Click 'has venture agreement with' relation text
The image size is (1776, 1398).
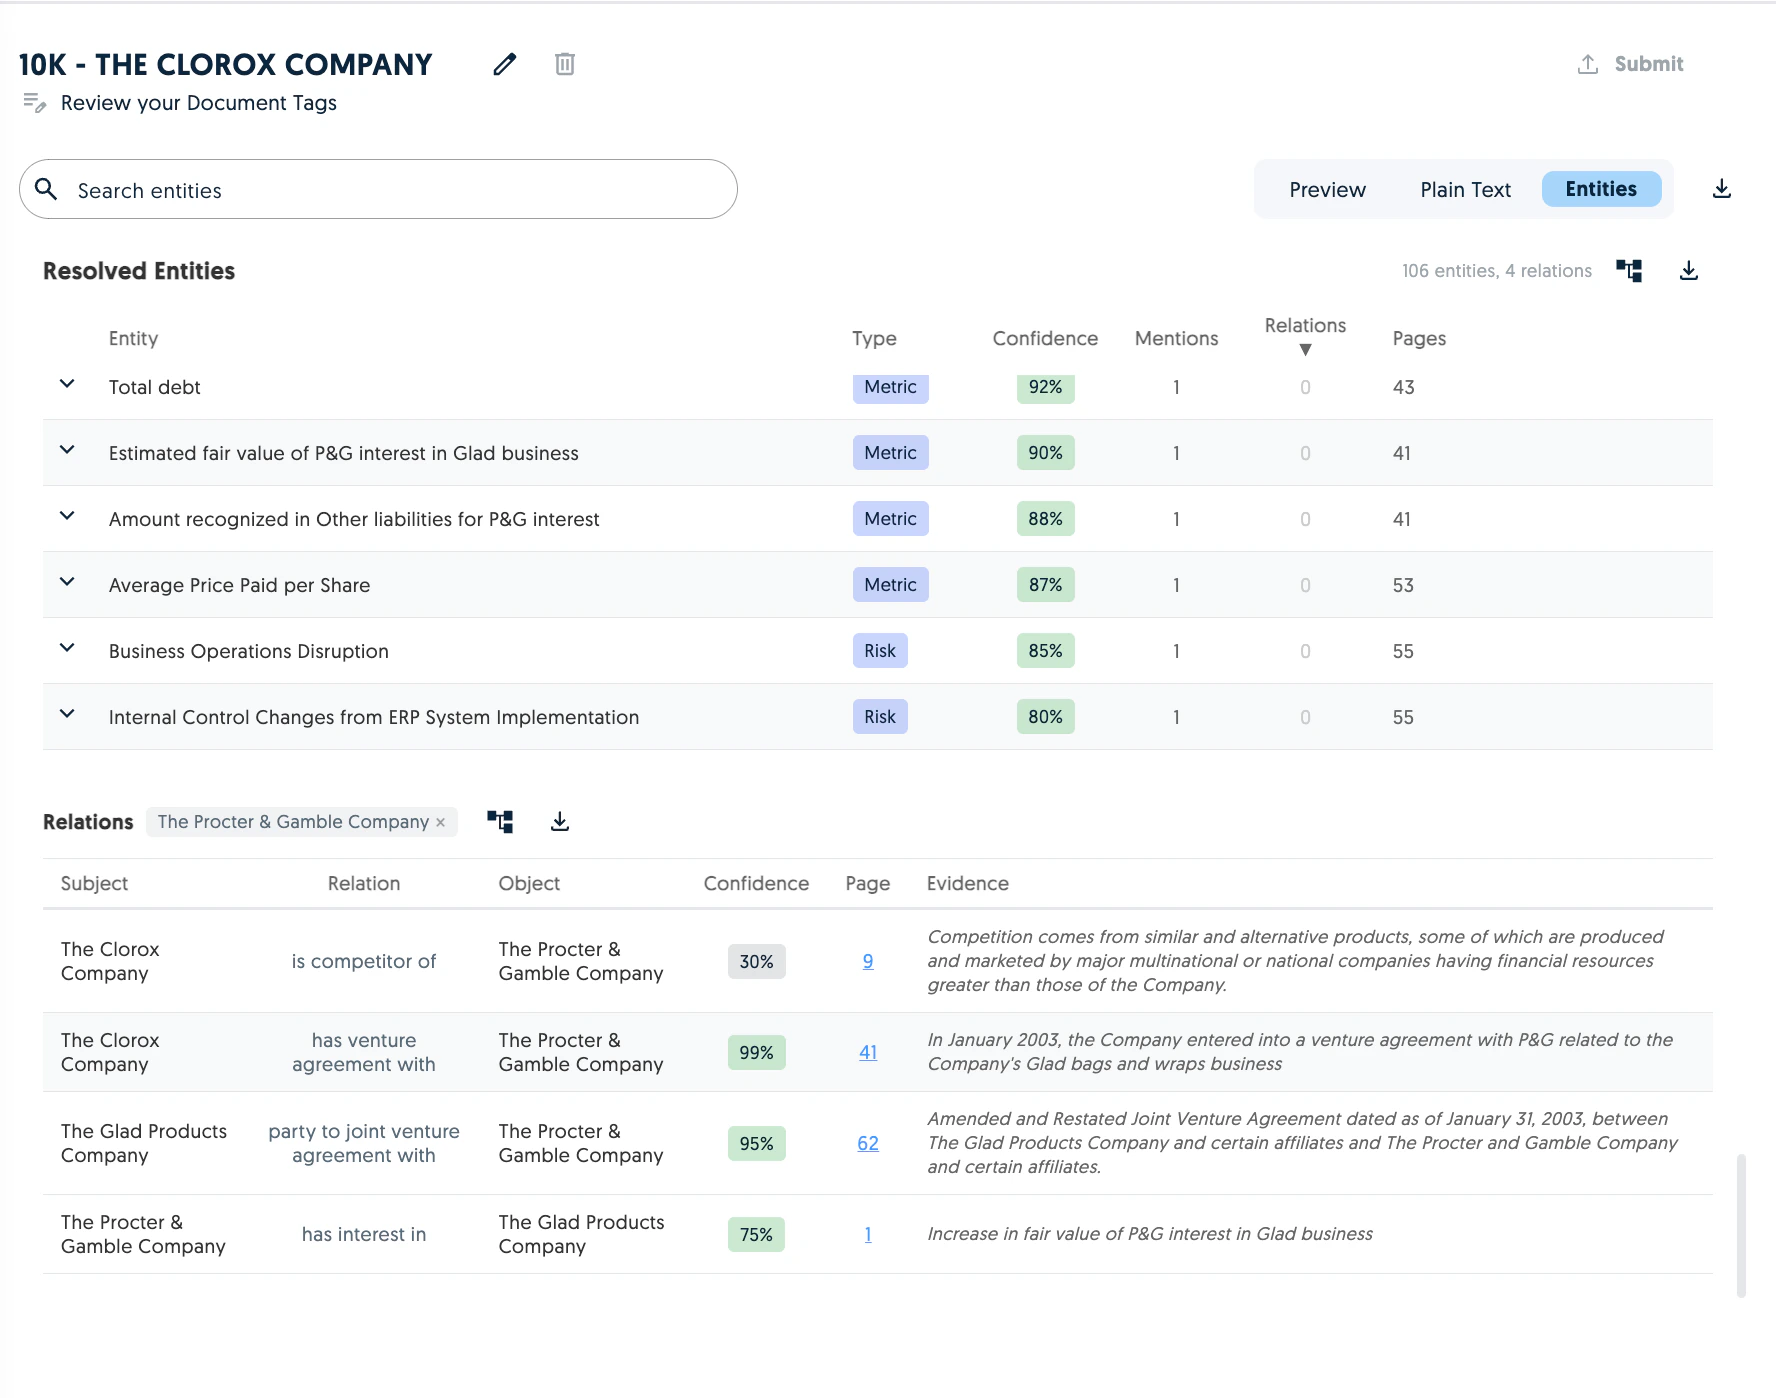pos(364,1052)
